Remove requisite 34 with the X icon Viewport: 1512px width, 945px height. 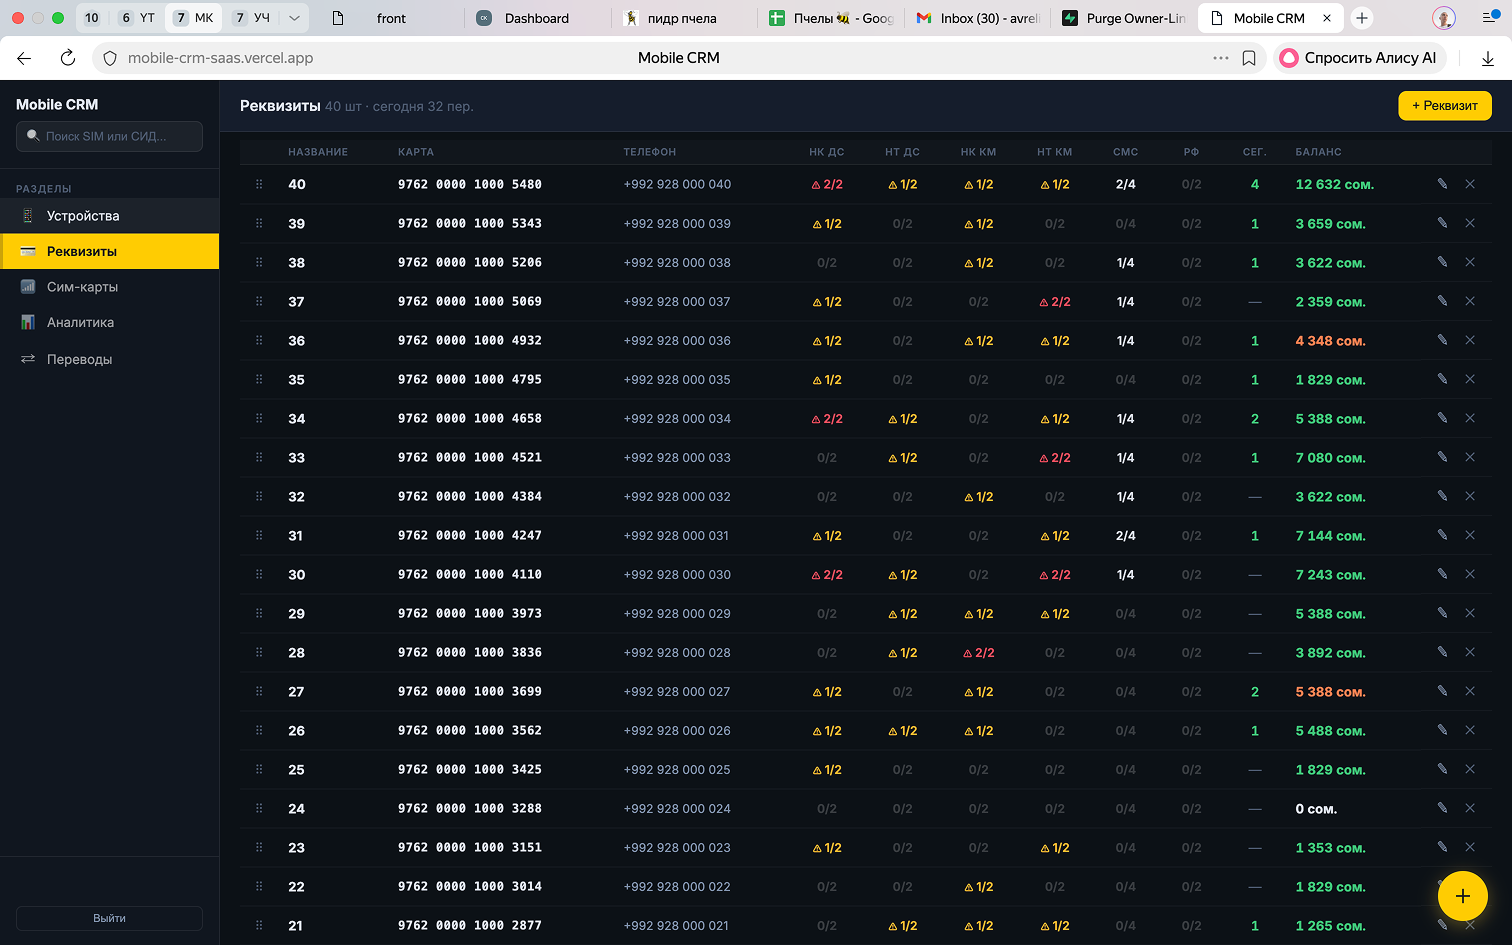[1470, 418]
